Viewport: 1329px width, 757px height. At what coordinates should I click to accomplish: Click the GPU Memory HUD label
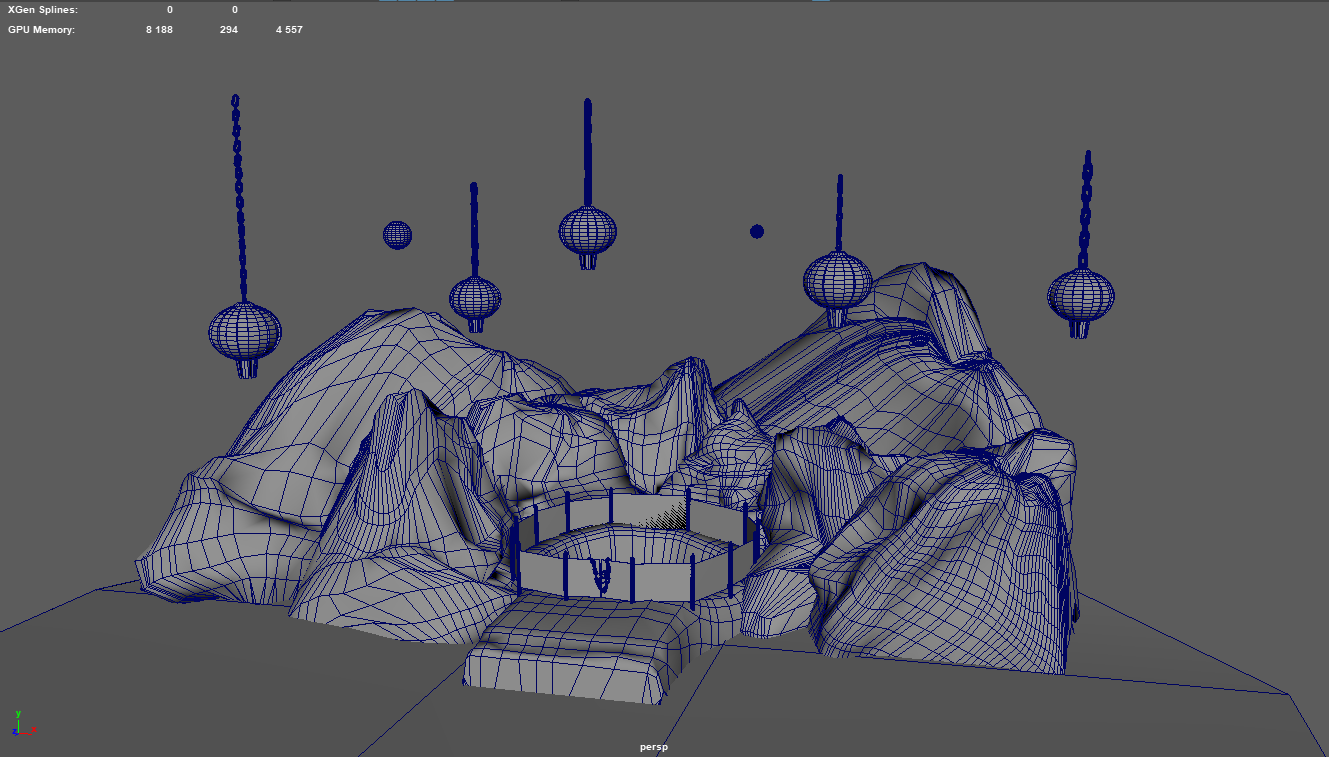coord(41,30)
